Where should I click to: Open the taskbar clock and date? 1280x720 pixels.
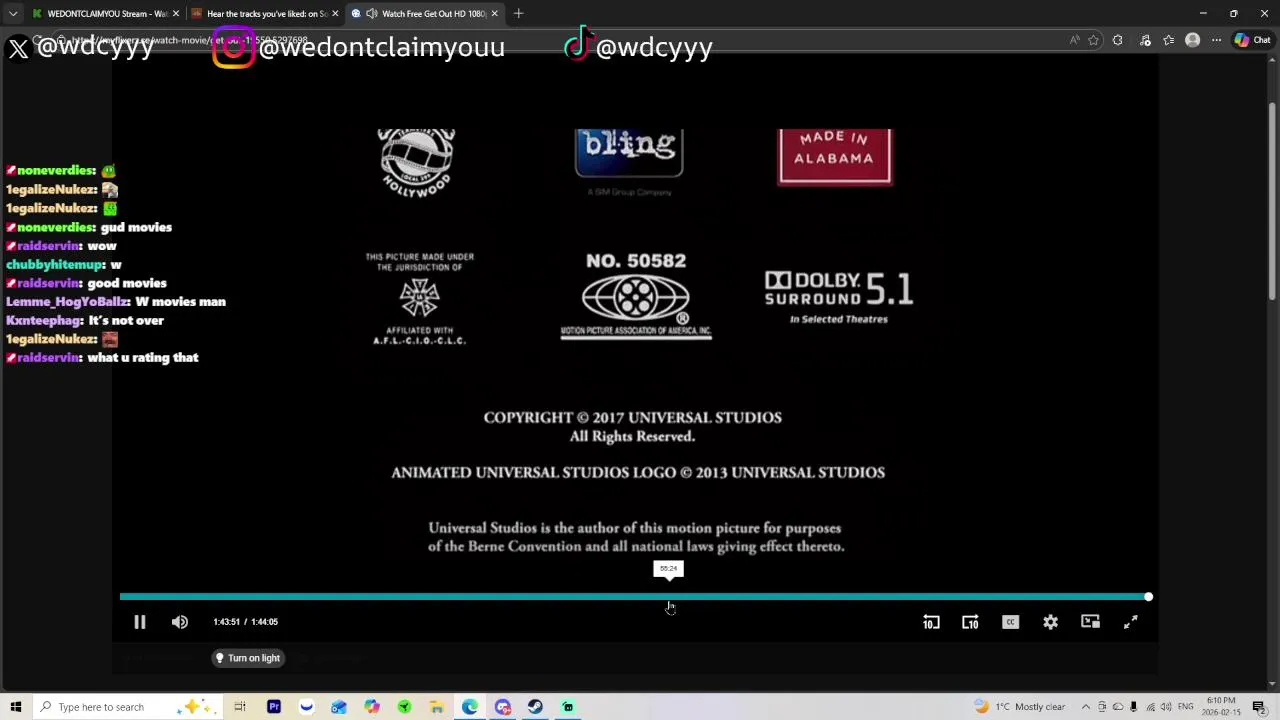tap(1221, 707)
